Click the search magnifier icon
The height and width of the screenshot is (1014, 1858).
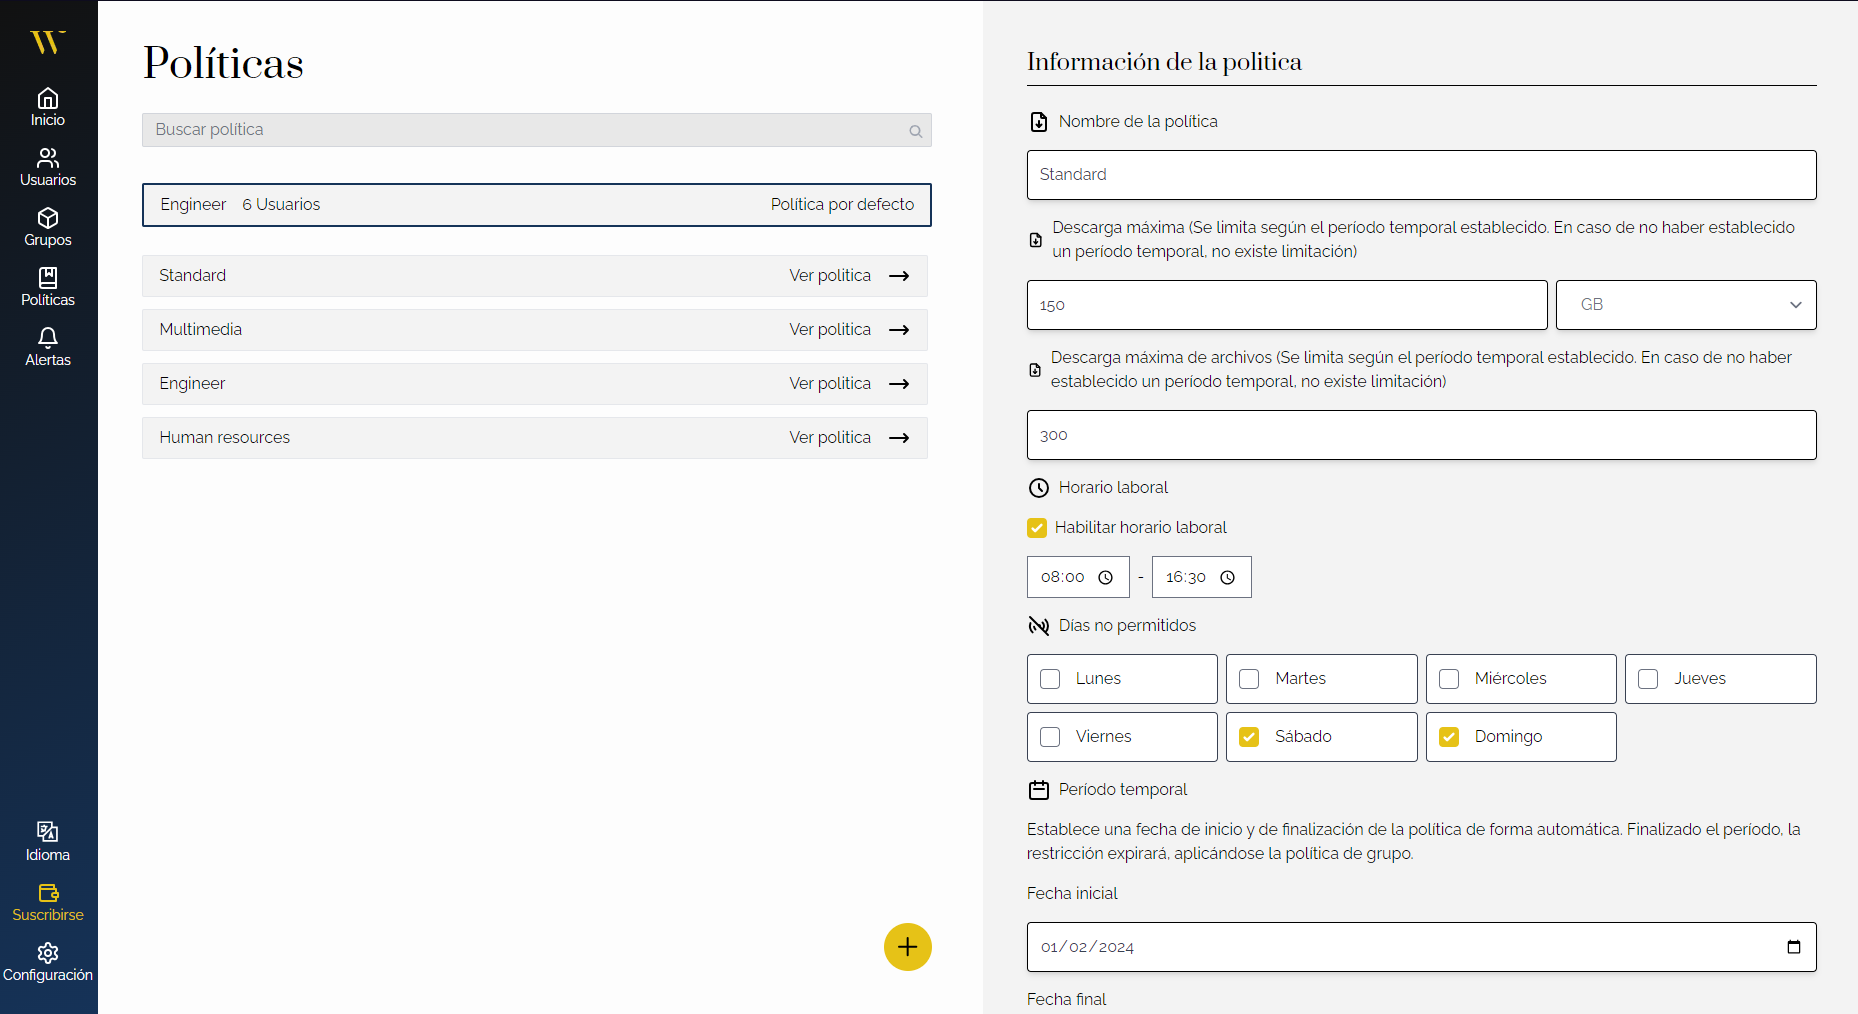coord(915,131)
